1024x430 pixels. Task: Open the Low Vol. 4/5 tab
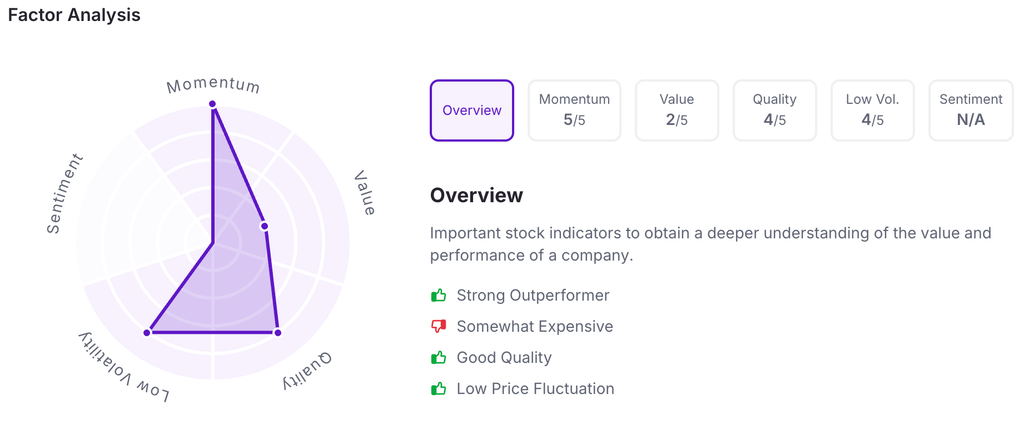(x=873, y=110)
